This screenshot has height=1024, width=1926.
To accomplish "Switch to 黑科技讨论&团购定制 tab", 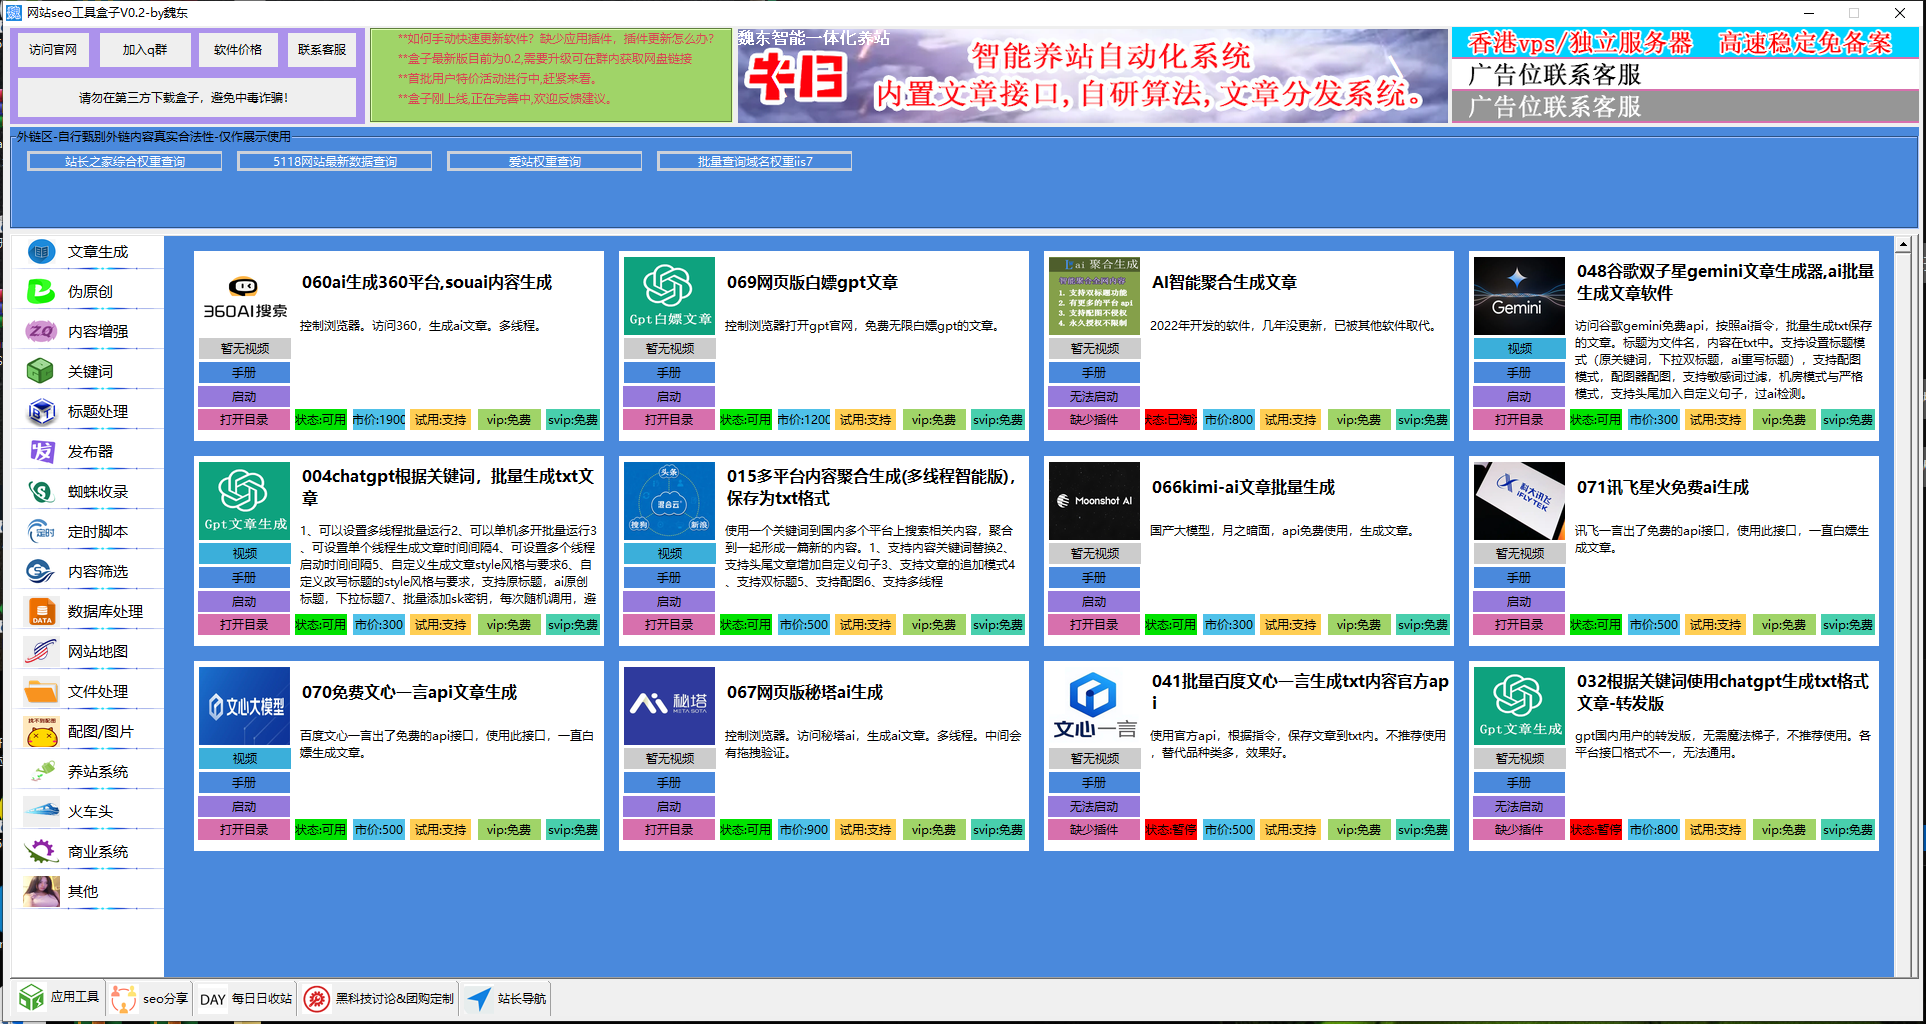I will (x=379, y=998).
